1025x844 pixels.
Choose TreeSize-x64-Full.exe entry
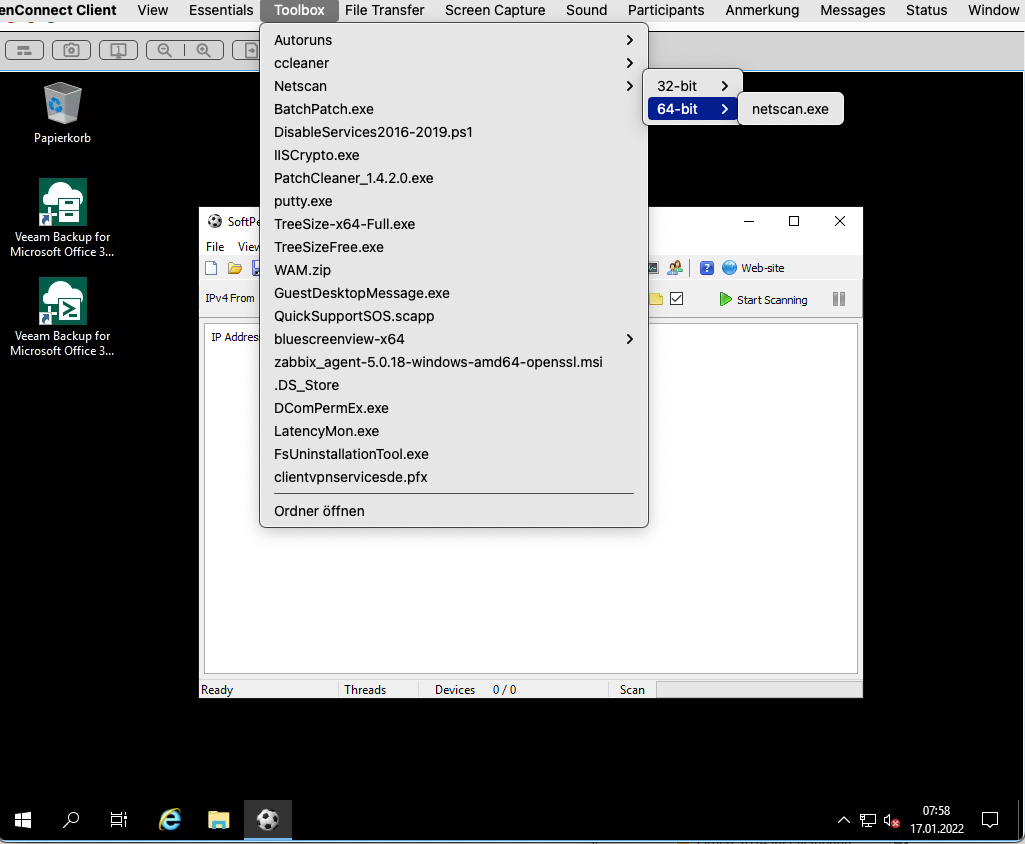[454, 224]
